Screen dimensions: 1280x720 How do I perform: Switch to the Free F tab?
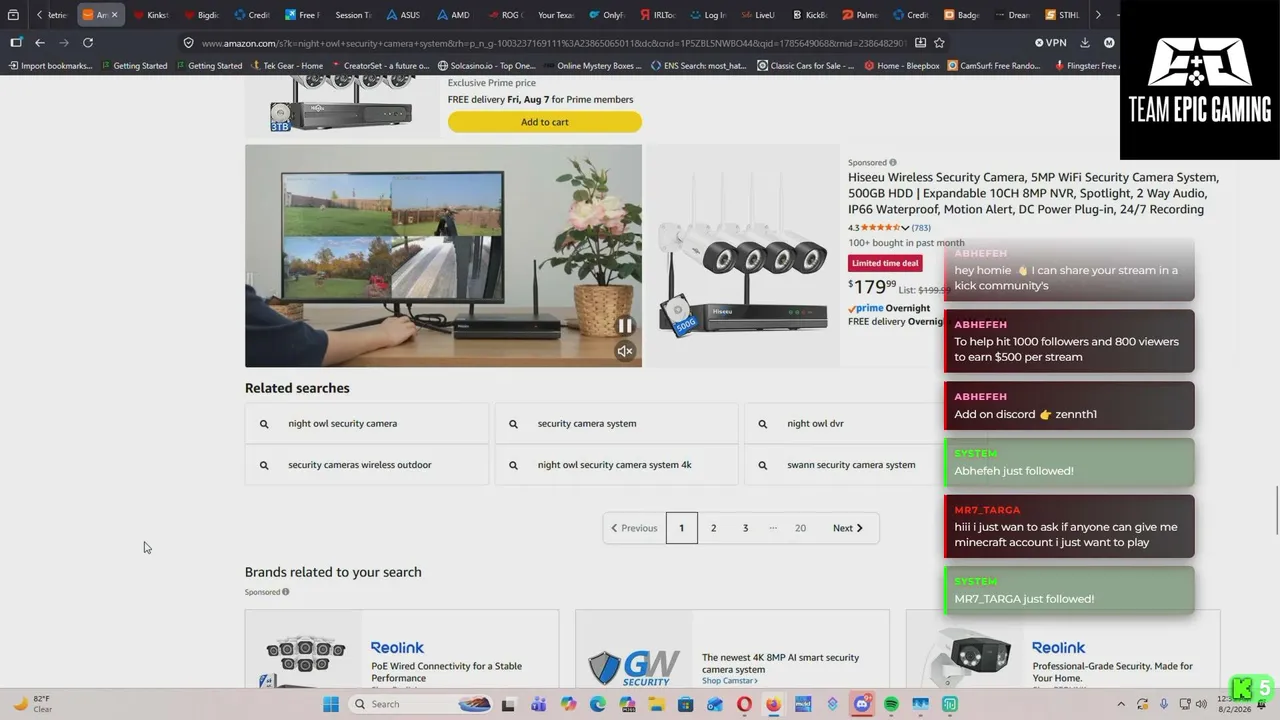pos(301,15)
